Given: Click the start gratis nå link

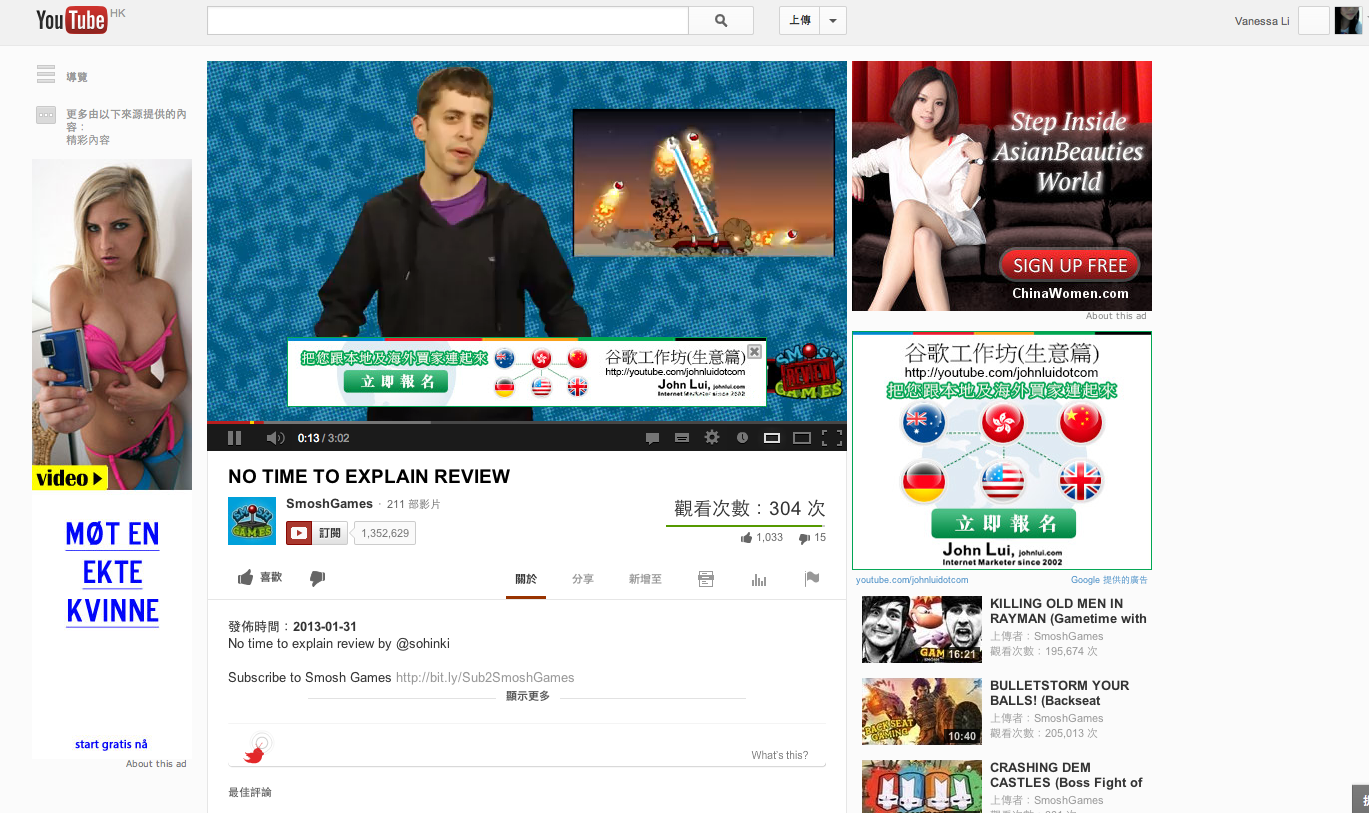Looking at the screenshot, I should pos(111,744).
